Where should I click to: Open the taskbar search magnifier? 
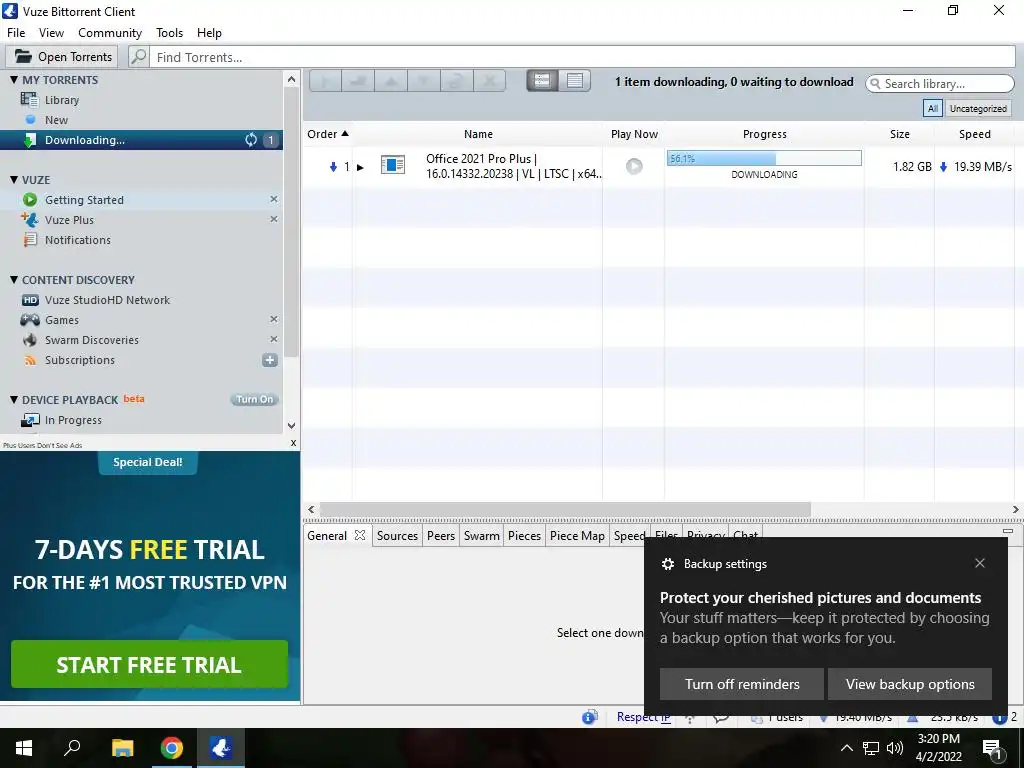[x=72, y=748]
